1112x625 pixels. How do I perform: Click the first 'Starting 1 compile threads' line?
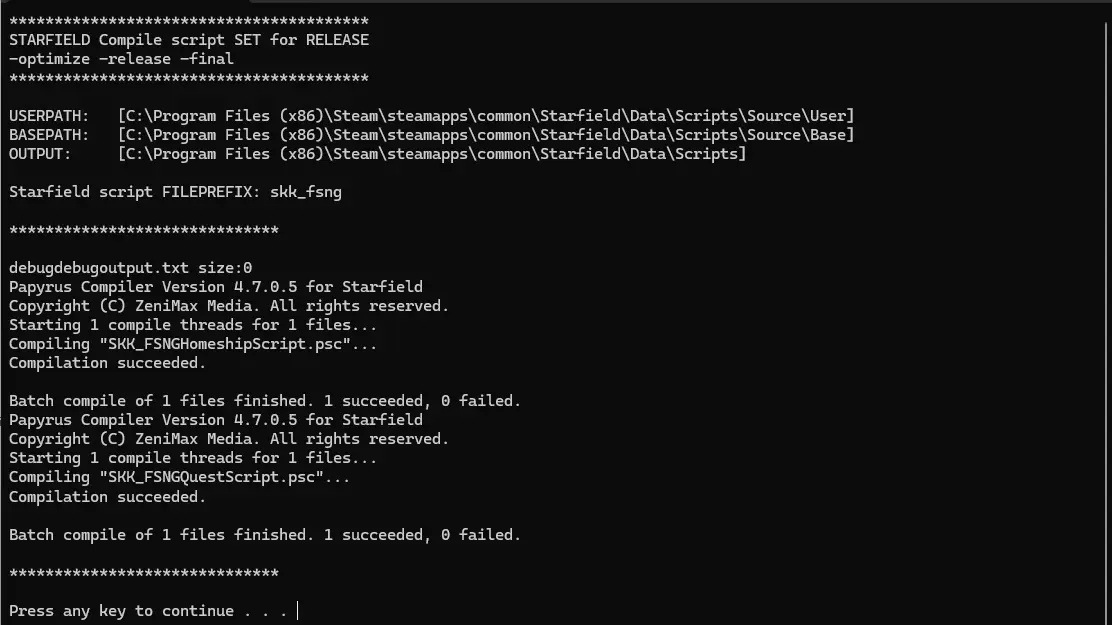(193, 325)
